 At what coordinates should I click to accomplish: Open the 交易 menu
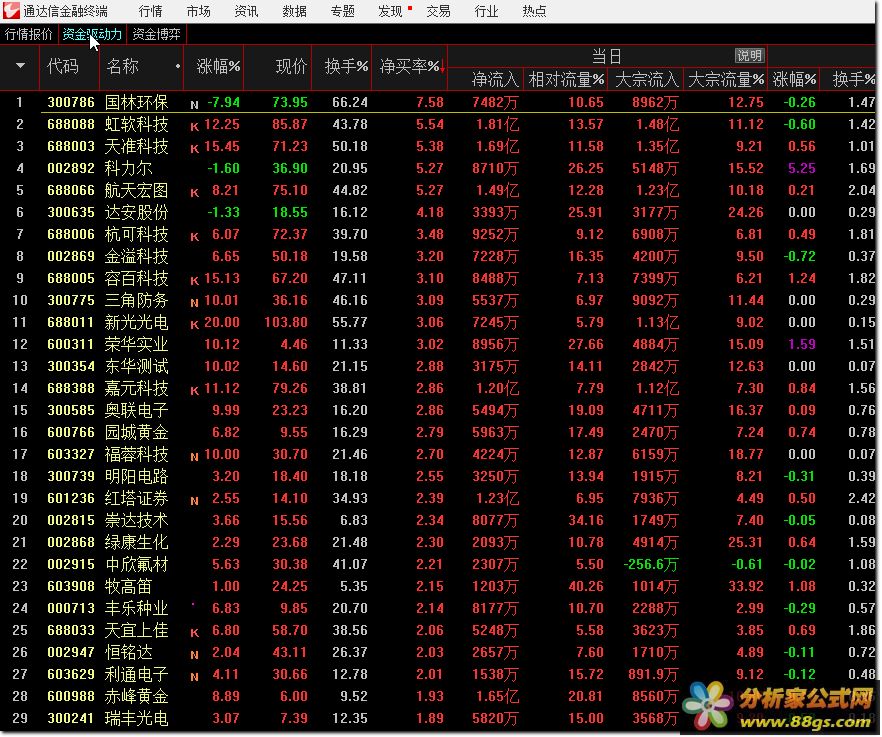click(438, 11)
